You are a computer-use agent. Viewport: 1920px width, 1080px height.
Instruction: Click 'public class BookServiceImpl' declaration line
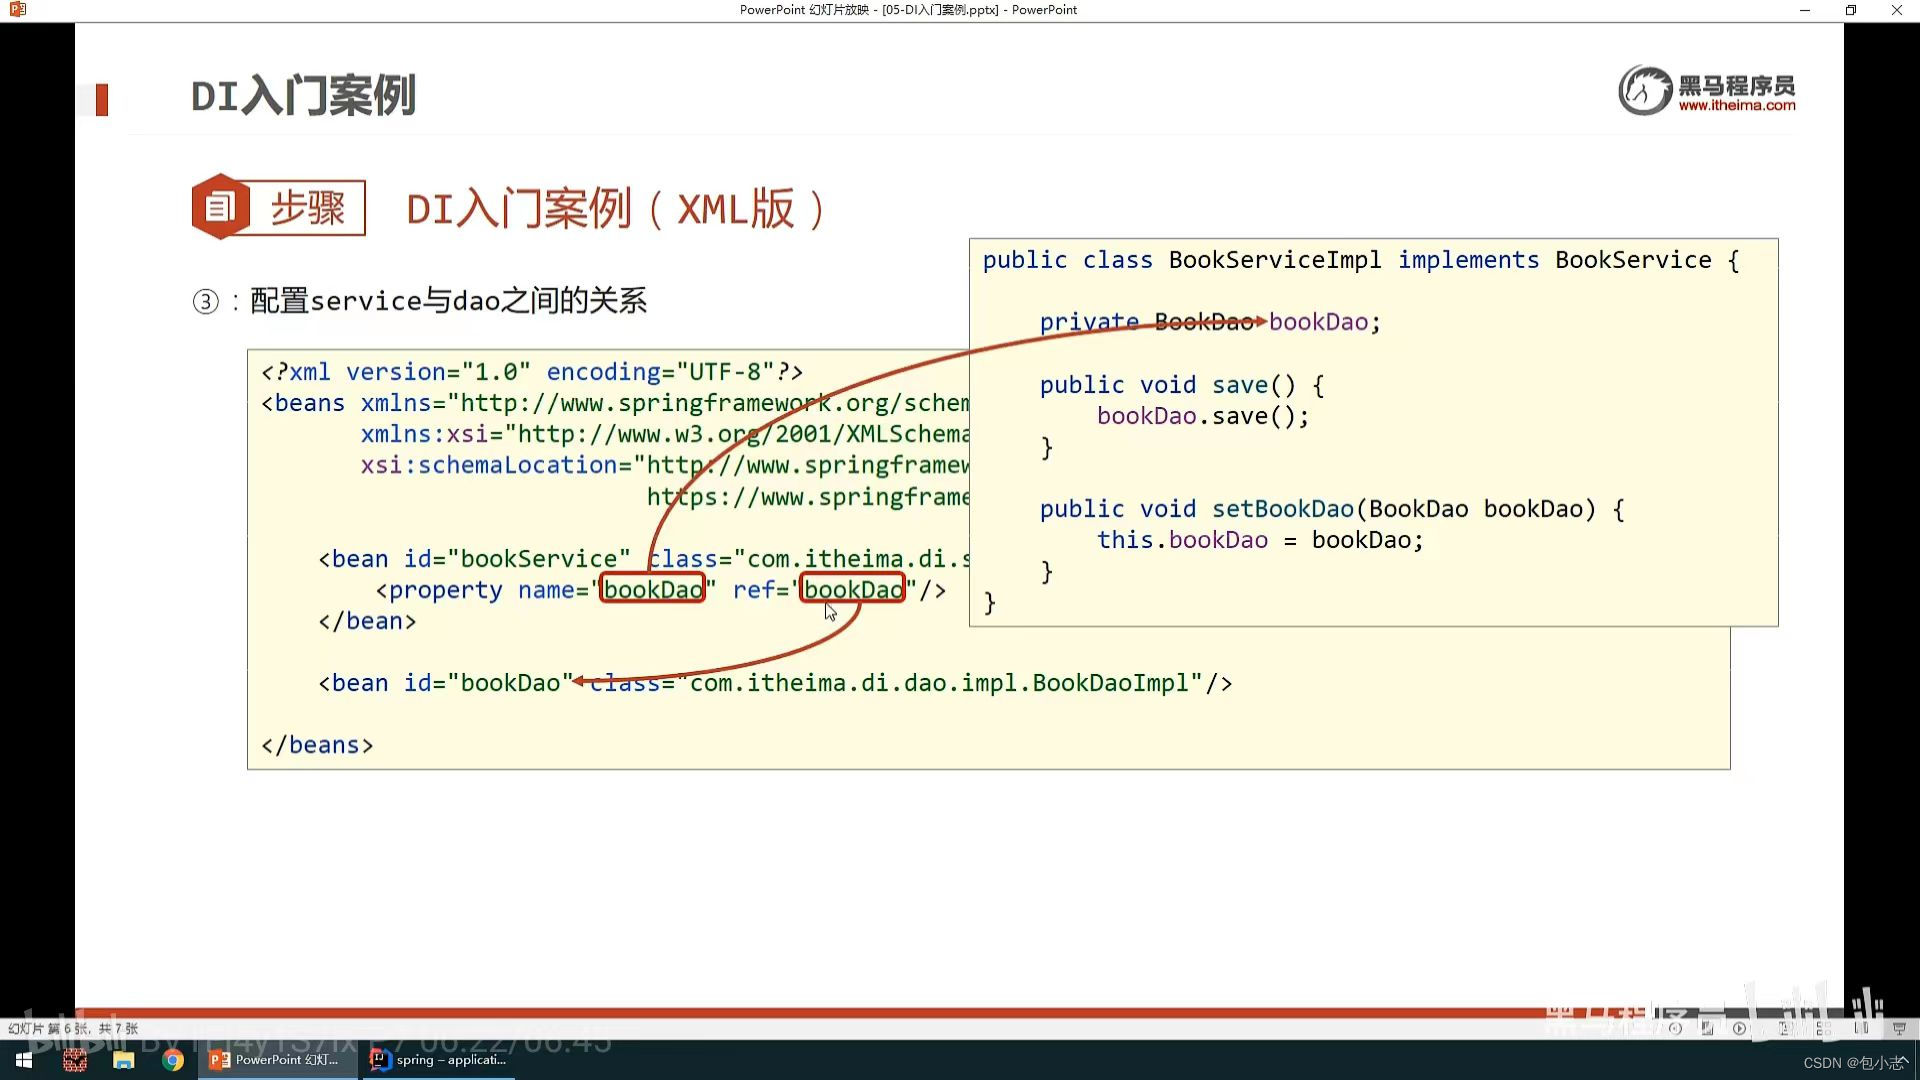(x=1361, y=260)
